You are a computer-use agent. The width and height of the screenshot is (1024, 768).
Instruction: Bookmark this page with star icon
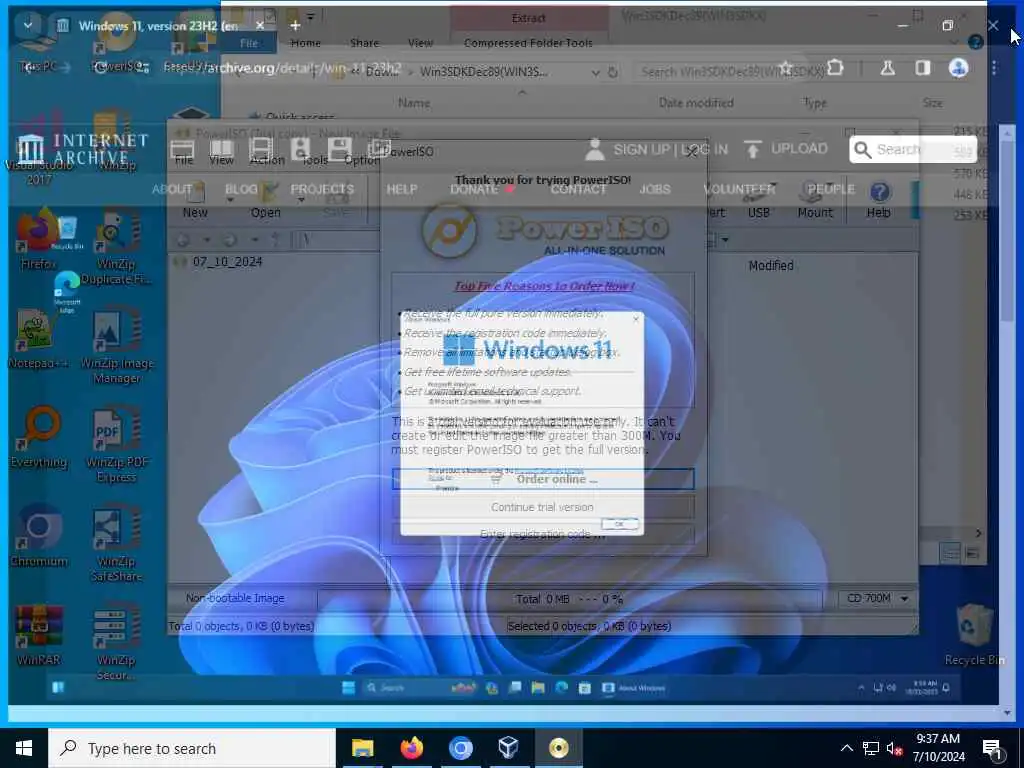click(786, 69)
